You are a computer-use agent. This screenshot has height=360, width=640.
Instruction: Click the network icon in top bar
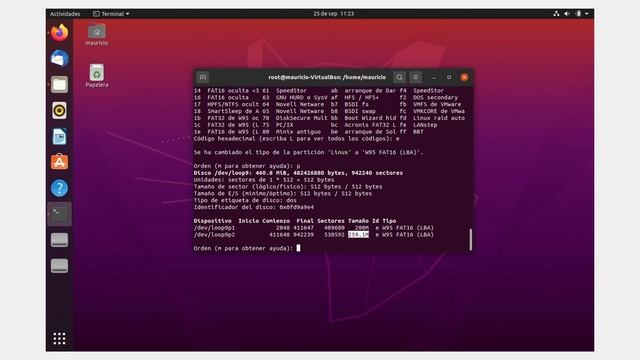pyautogui.click(x=556, y=13)
